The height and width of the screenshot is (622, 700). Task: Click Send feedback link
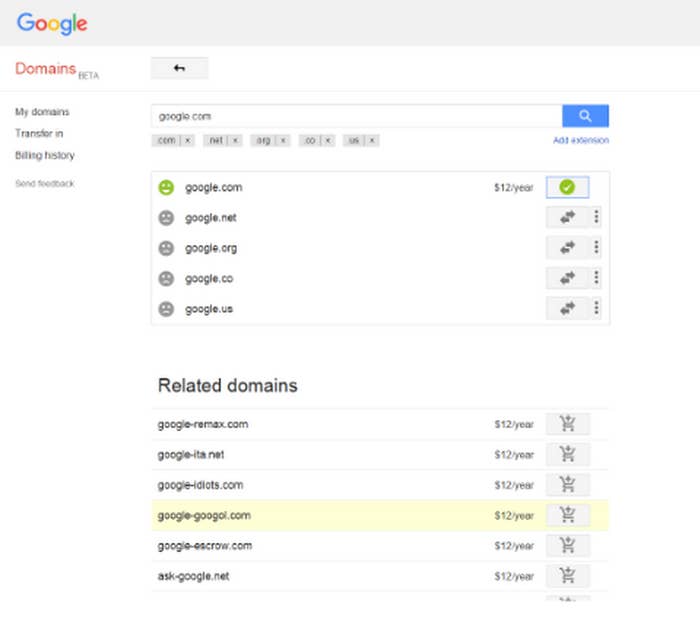coord(45,184)
